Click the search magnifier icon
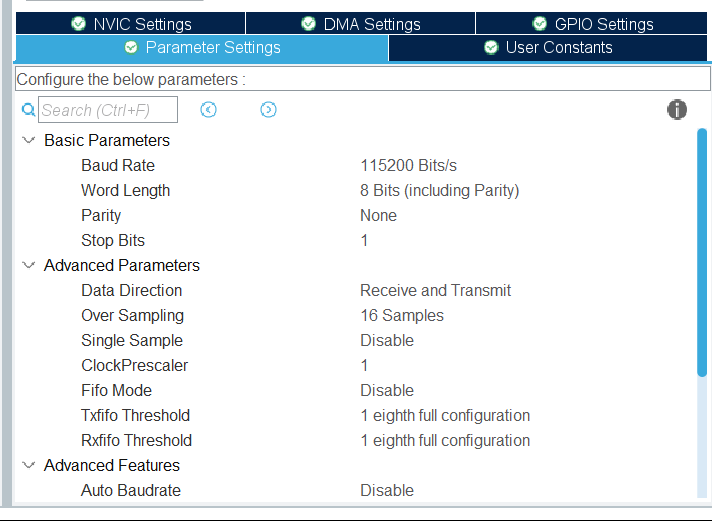 point(28,110)
